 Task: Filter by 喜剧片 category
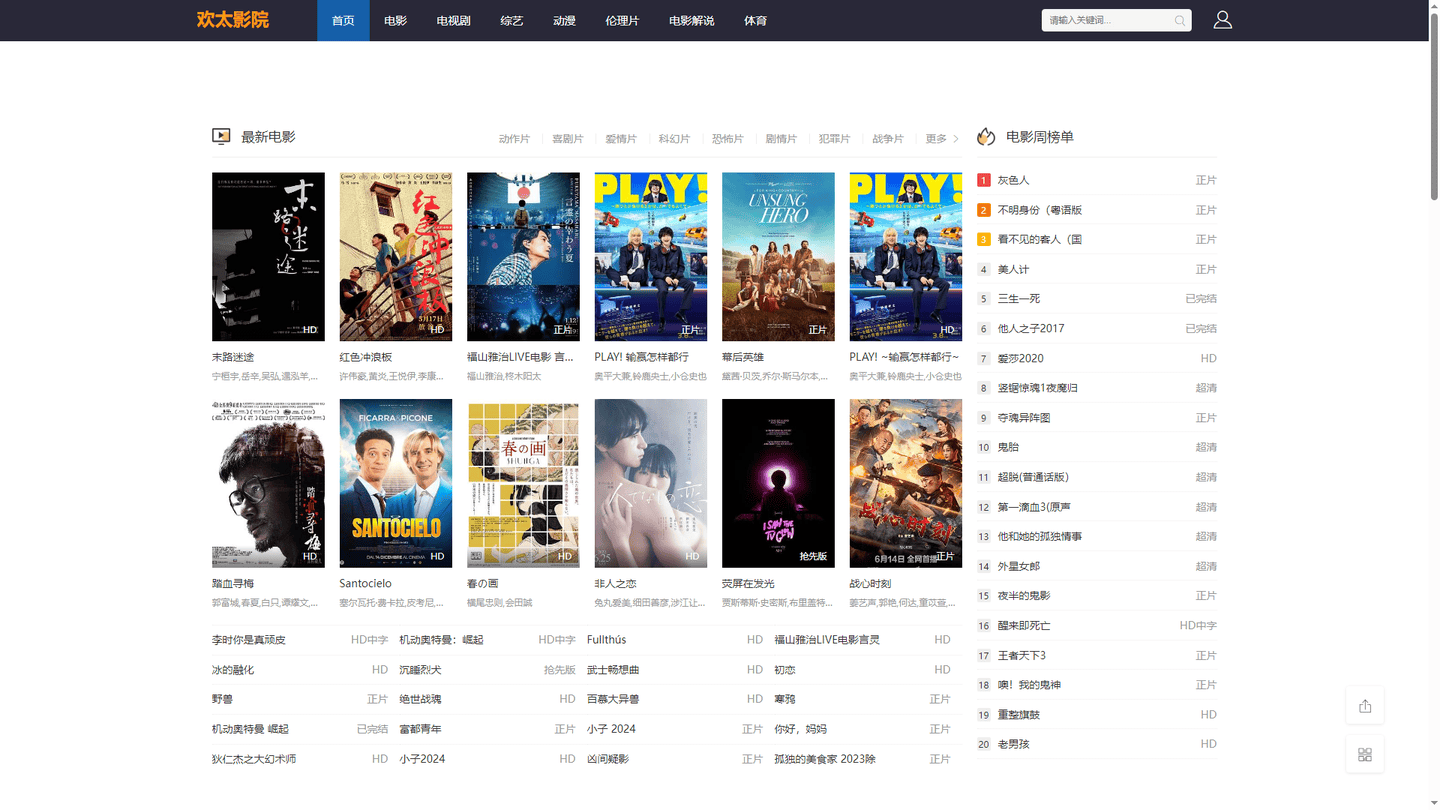567,139
